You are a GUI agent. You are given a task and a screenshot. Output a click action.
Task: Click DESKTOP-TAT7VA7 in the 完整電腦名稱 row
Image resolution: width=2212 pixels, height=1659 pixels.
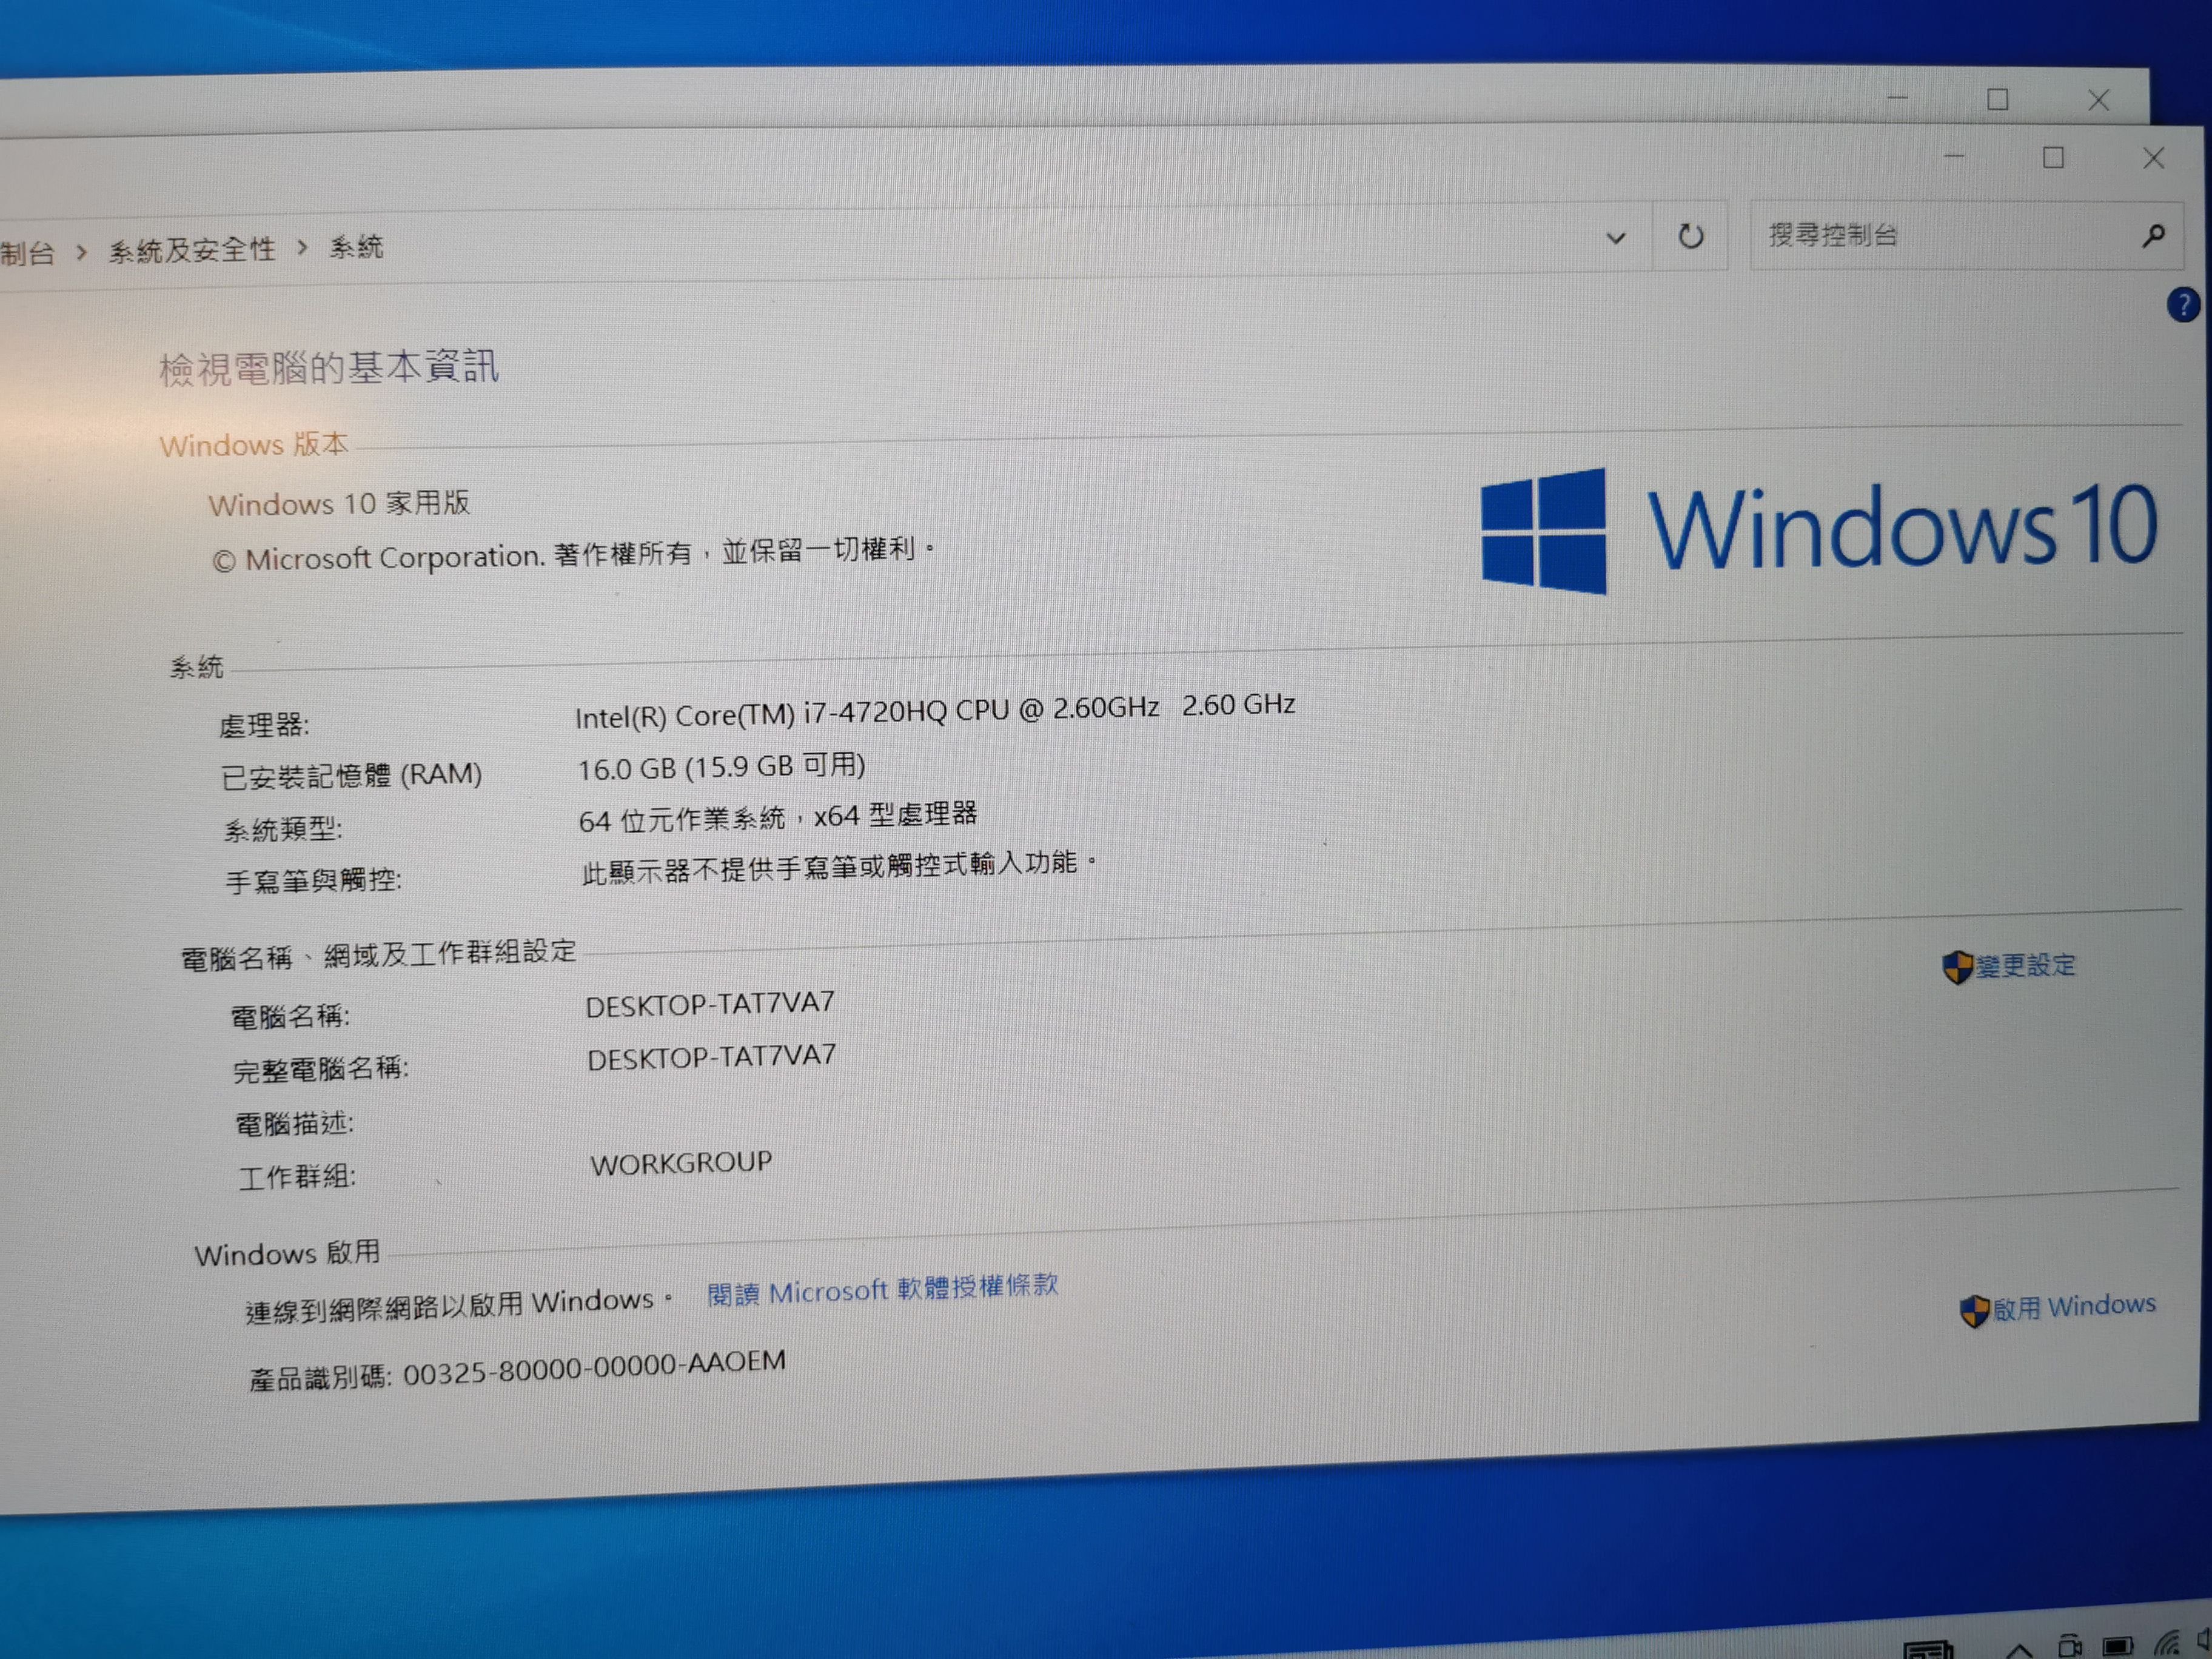click(x=711, y=1057)
